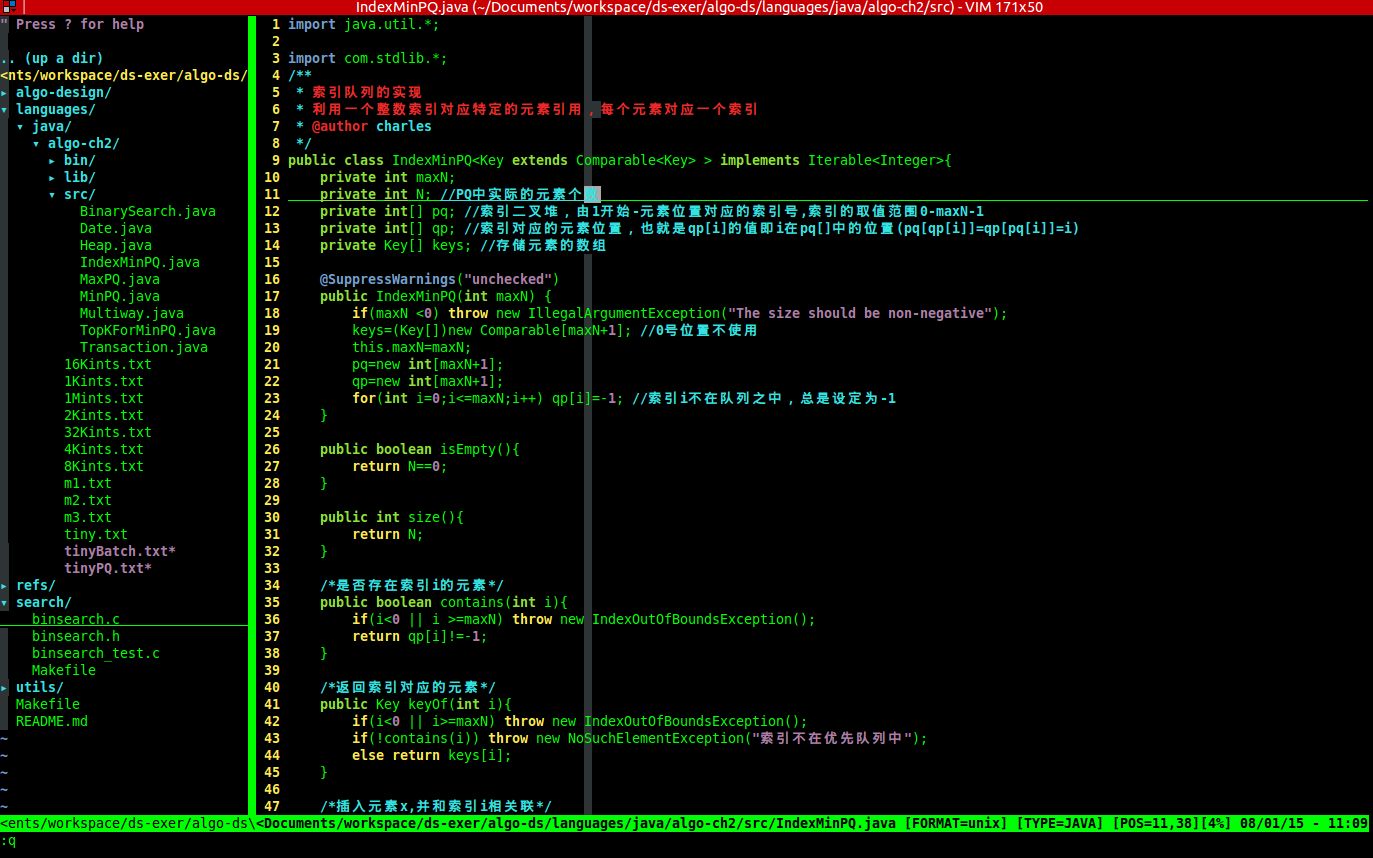Click 'private int maxN;' line

pos(387,178)
